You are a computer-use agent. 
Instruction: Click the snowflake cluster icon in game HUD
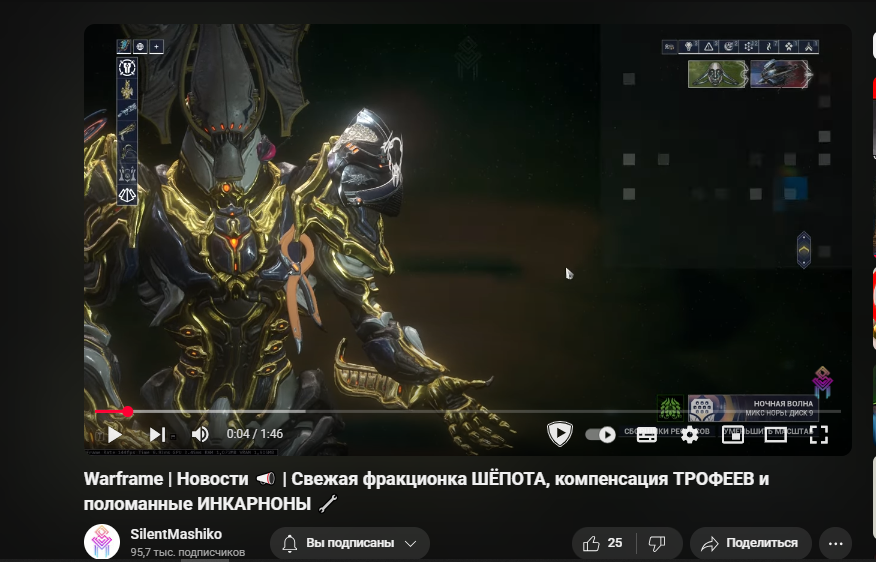749,47
